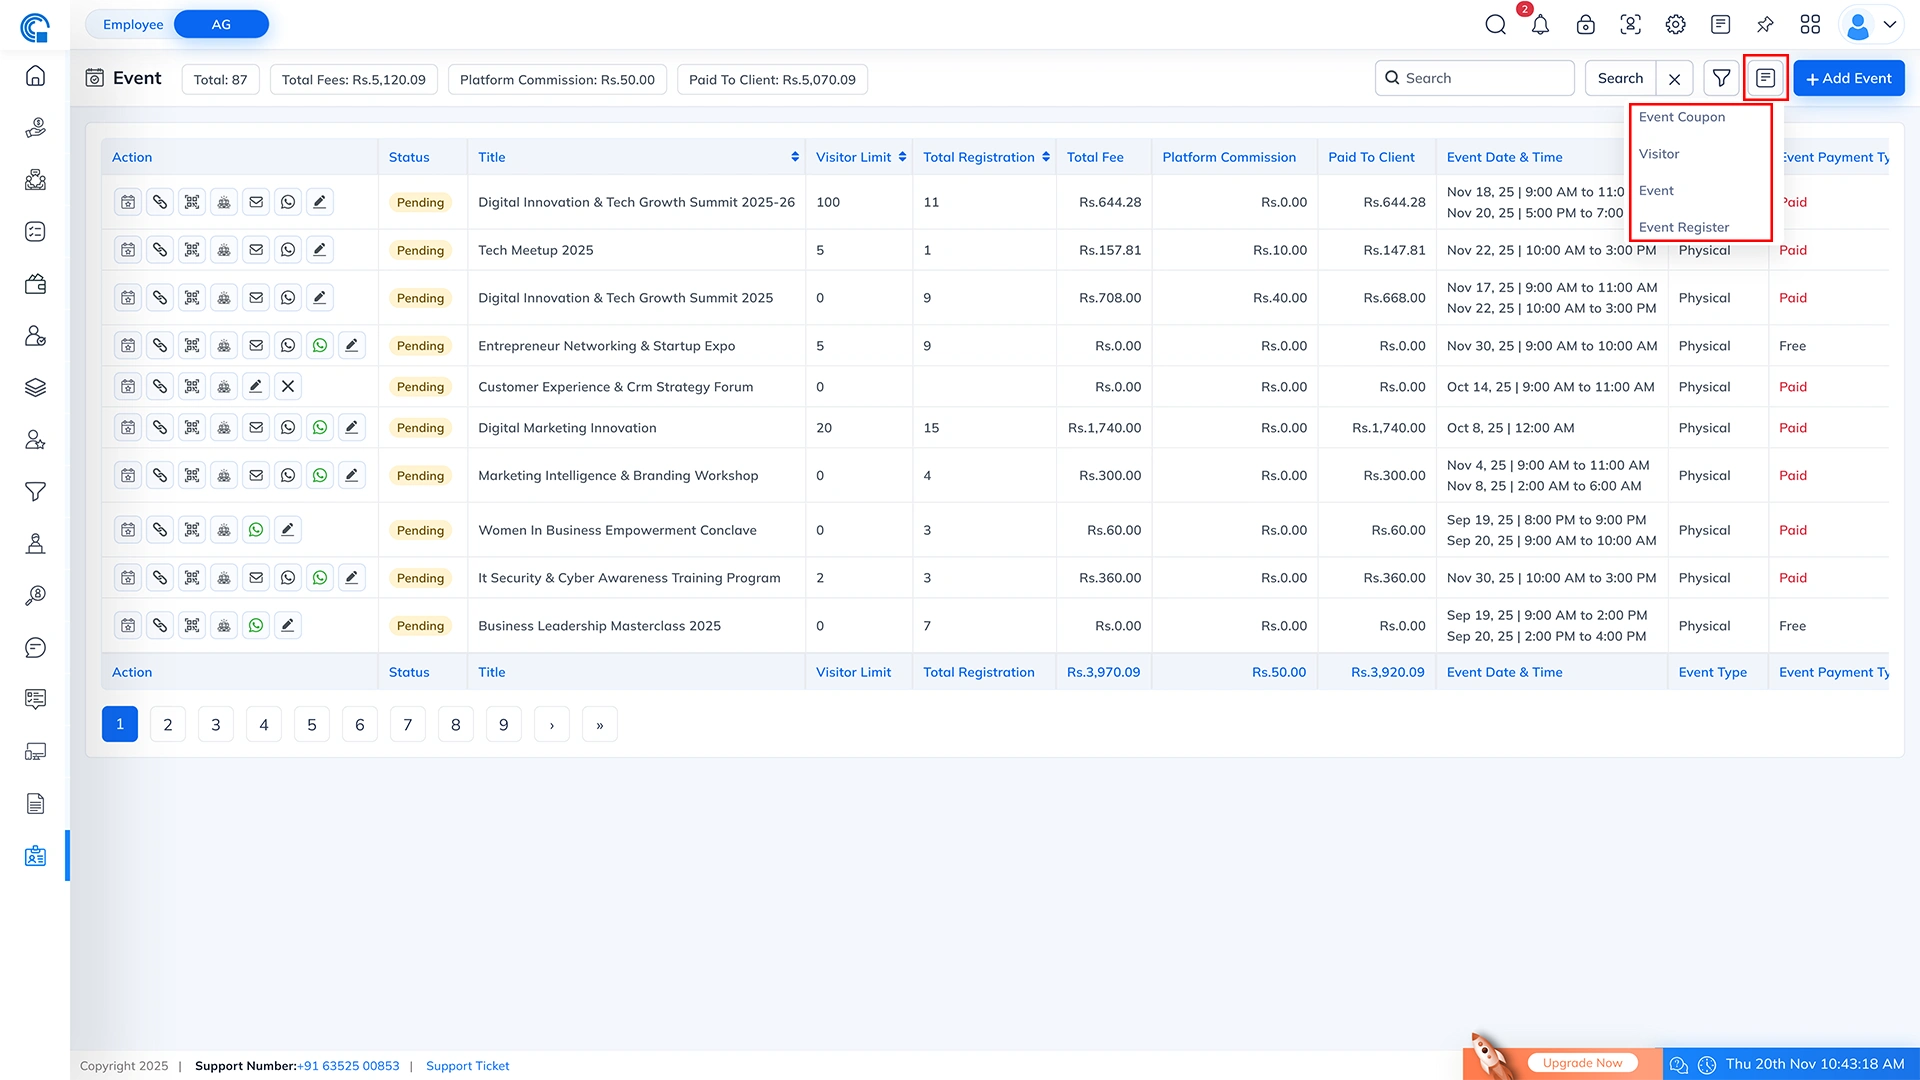Expand user profile dropdown arrow
Viewport: 1920px width, 1080px height.
point(1890,25)
